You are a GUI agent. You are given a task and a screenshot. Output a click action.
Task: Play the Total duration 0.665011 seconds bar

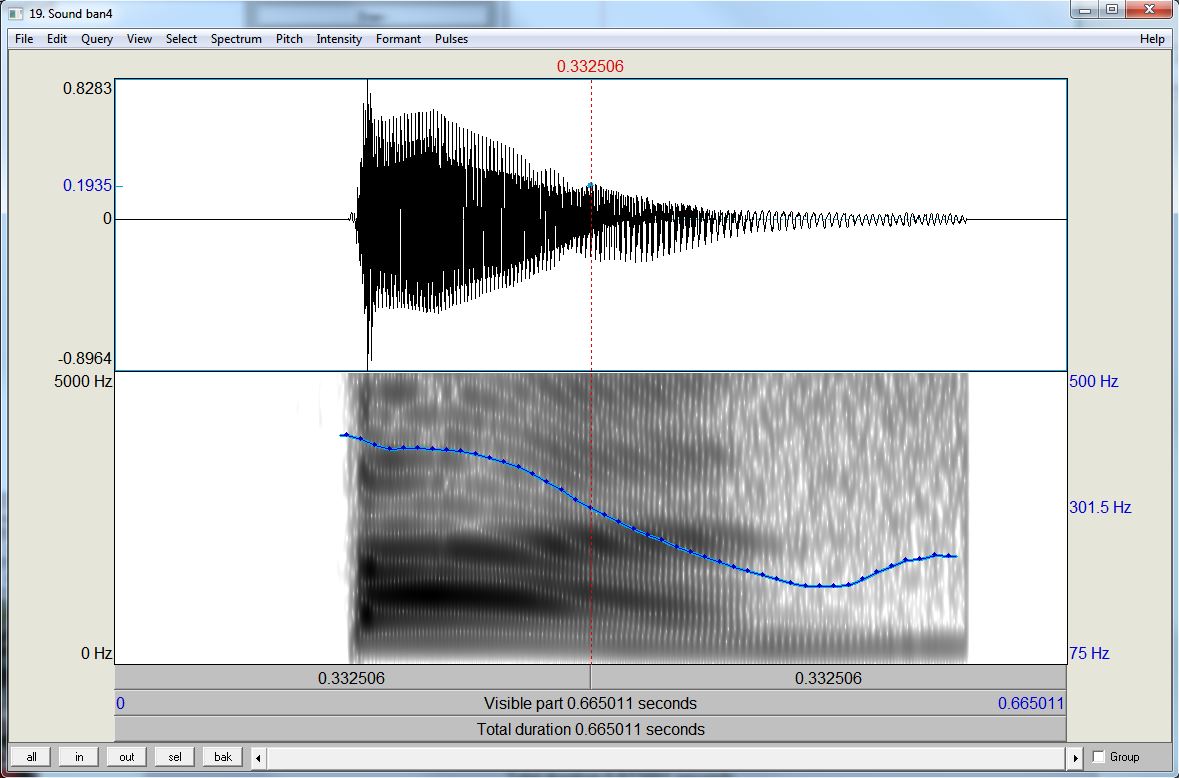tap(590, 729)
